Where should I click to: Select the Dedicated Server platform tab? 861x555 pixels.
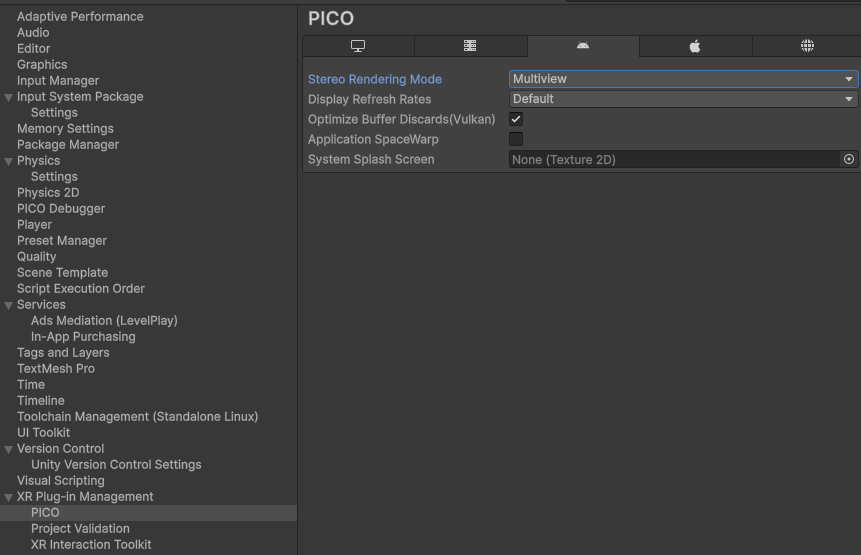click(x=470, y=46)
